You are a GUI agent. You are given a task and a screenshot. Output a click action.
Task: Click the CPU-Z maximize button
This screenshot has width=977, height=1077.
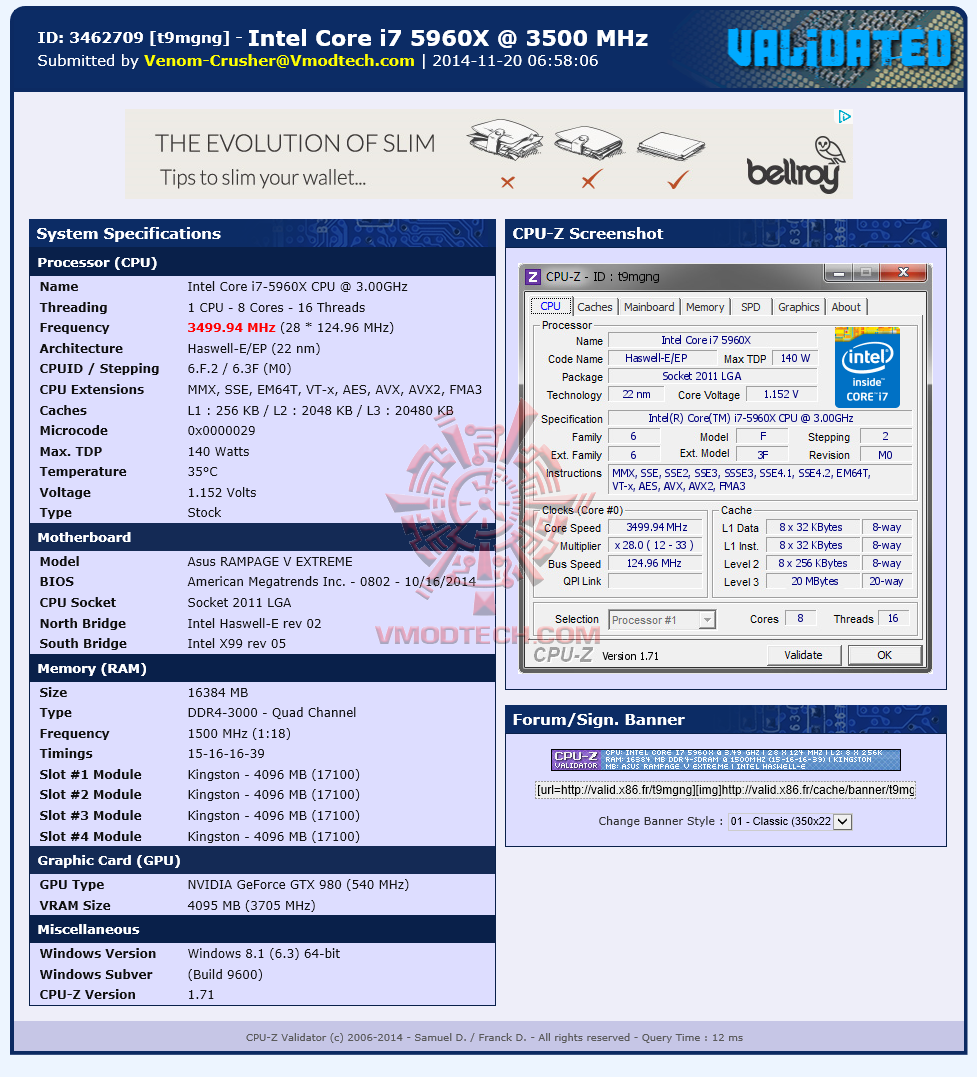866,273
